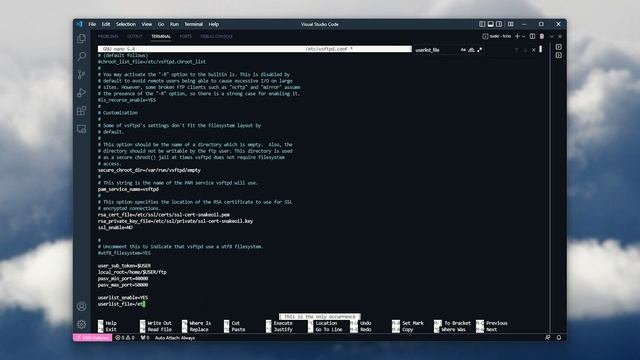The width and height of the screenshot is (640, 360).
Task: Open the Customize Layout icon
Action: pos(511,24)
